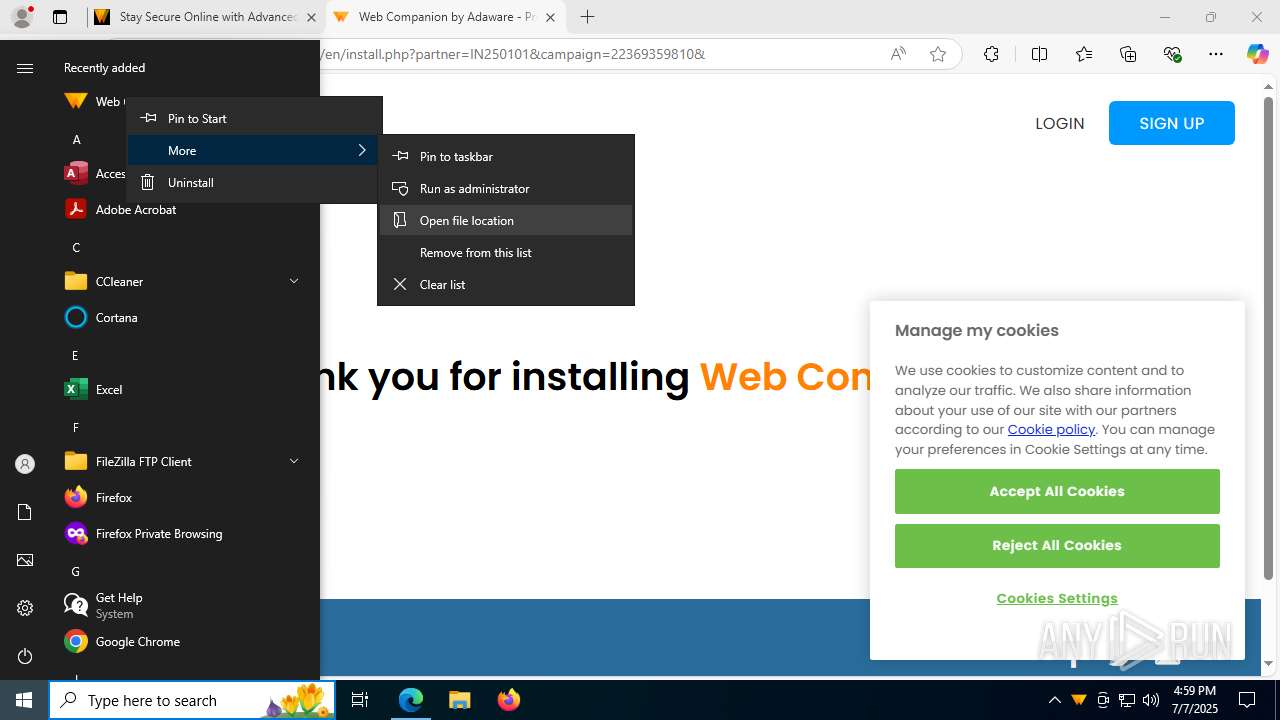Click the Web Companion tray icon
Screen dimensions: 1280x720
click(1079, 700)
